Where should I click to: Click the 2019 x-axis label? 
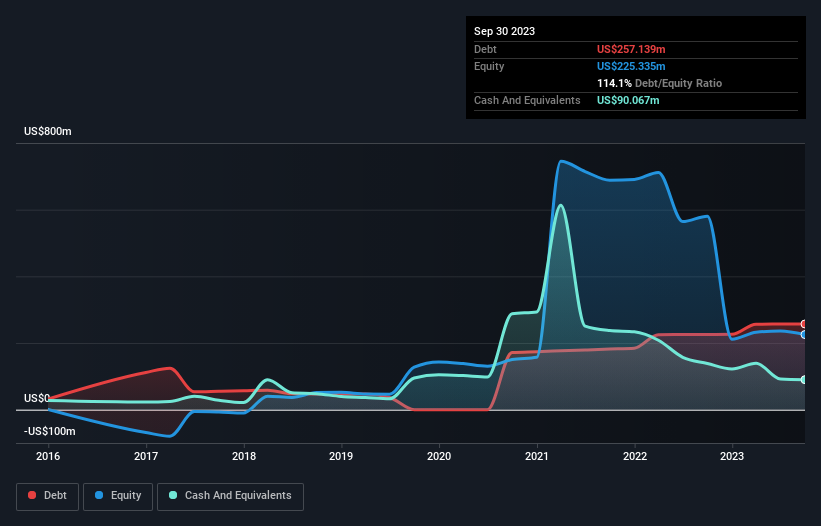click(x=341, y=456)
